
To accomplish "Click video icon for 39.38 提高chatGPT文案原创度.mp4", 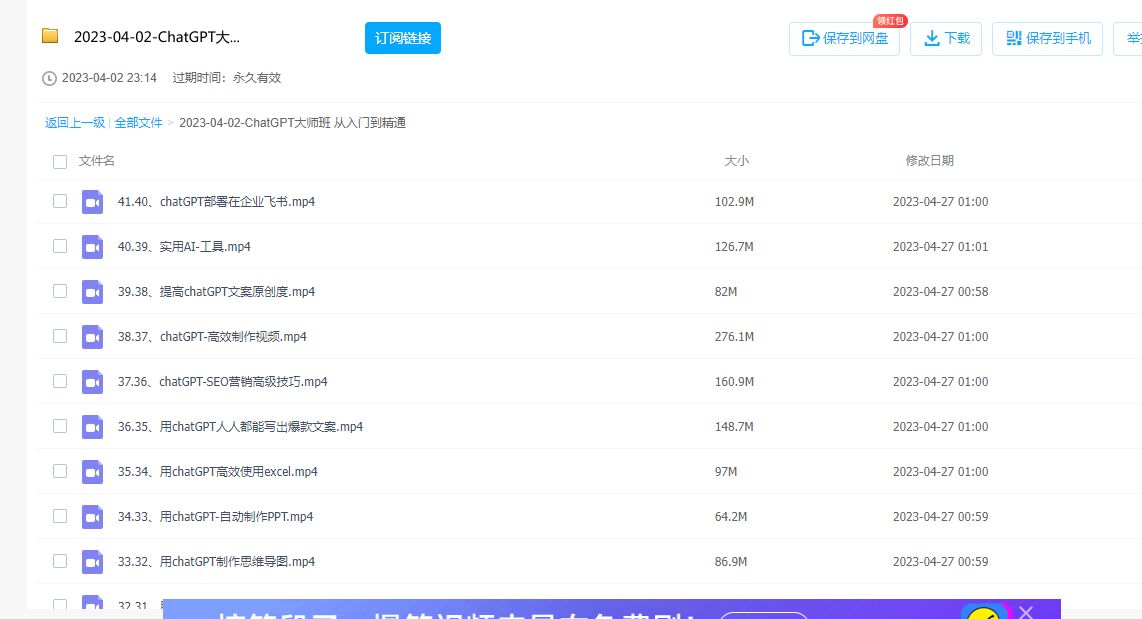I will tap(92, 292).
